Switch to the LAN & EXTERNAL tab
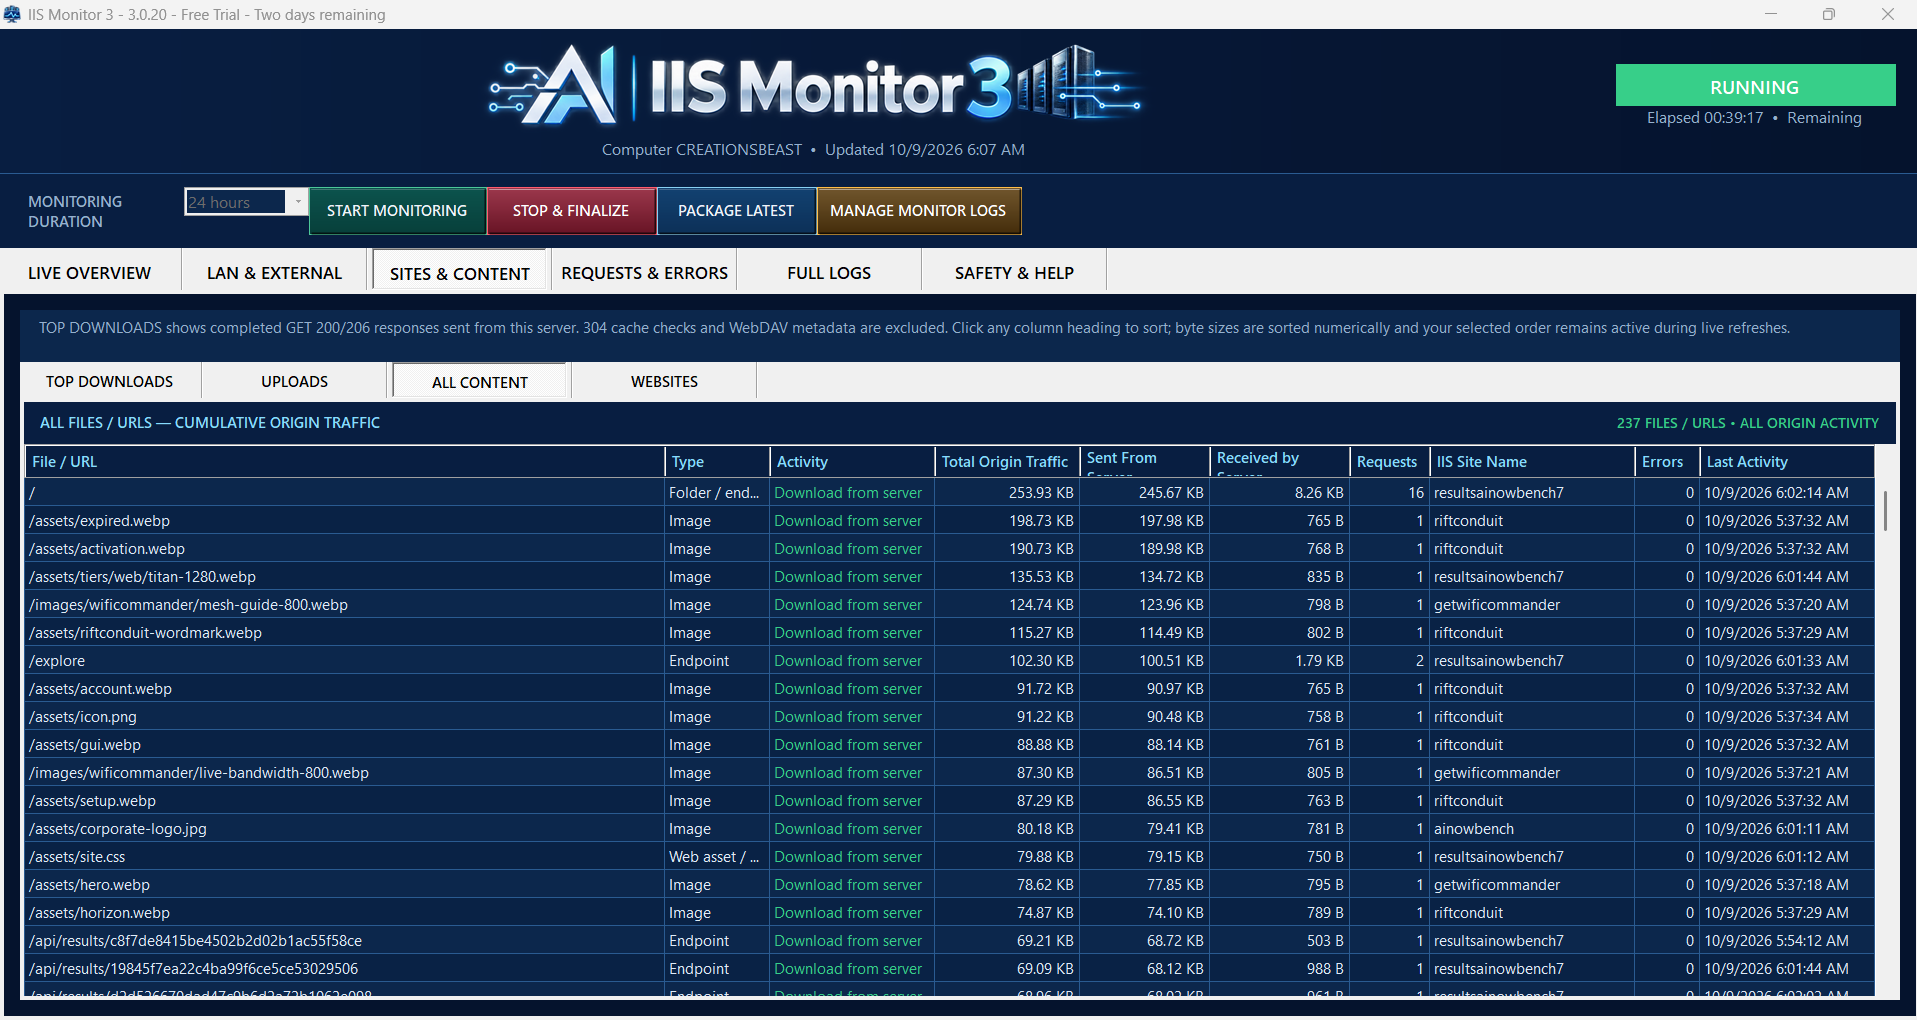The height and width of the screenshot is (1020, 1917). (275, 273)
